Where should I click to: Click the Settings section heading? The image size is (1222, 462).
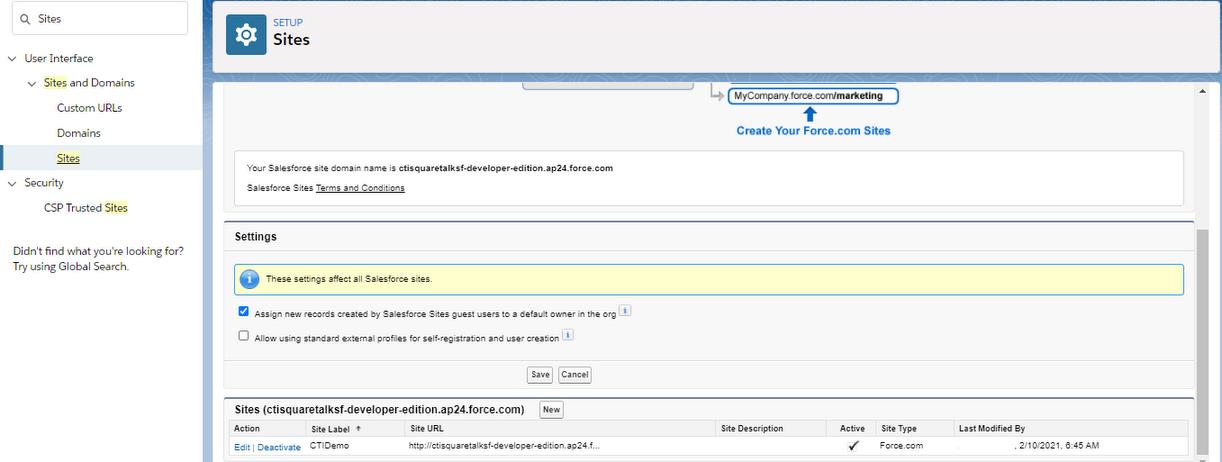256,237
